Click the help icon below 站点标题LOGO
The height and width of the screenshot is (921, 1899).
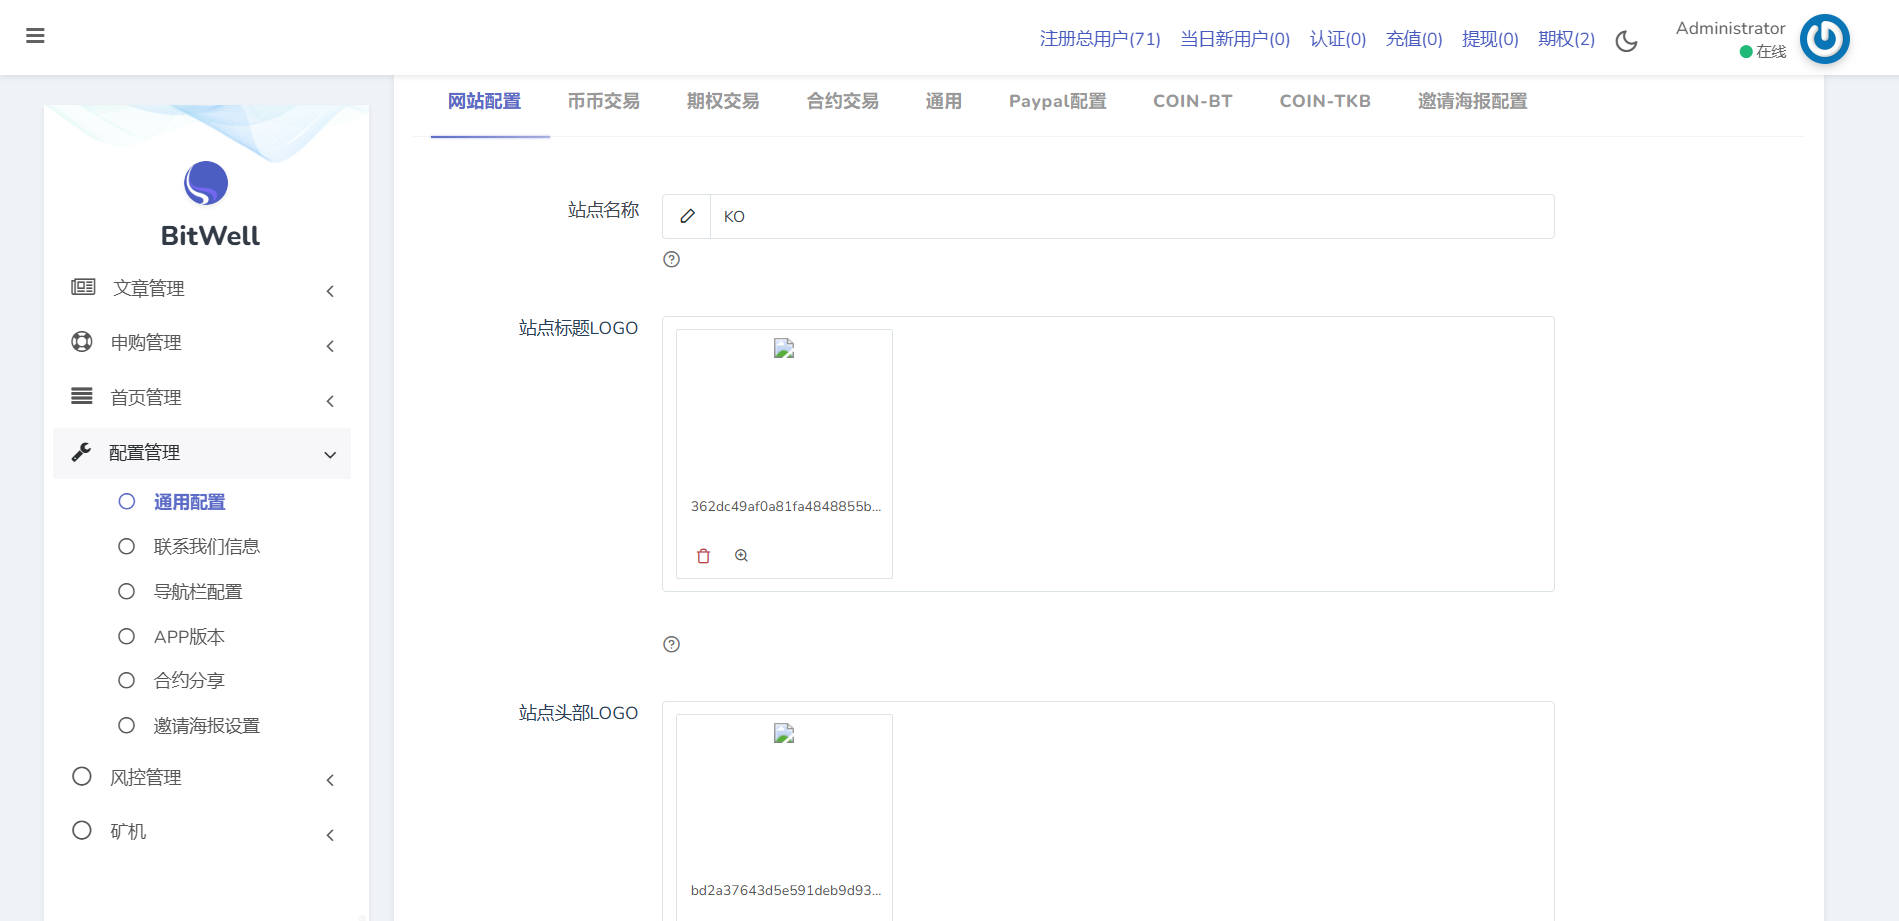click(671, 644)
